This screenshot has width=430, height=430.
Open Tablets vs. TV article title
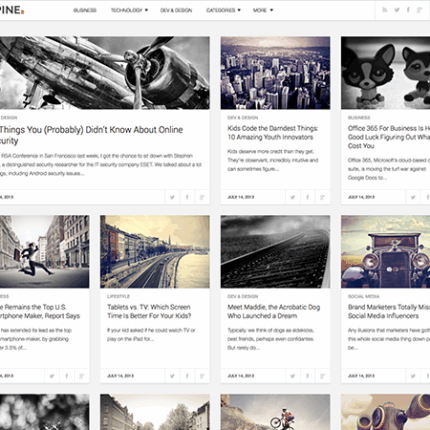(x=149, y=311)
